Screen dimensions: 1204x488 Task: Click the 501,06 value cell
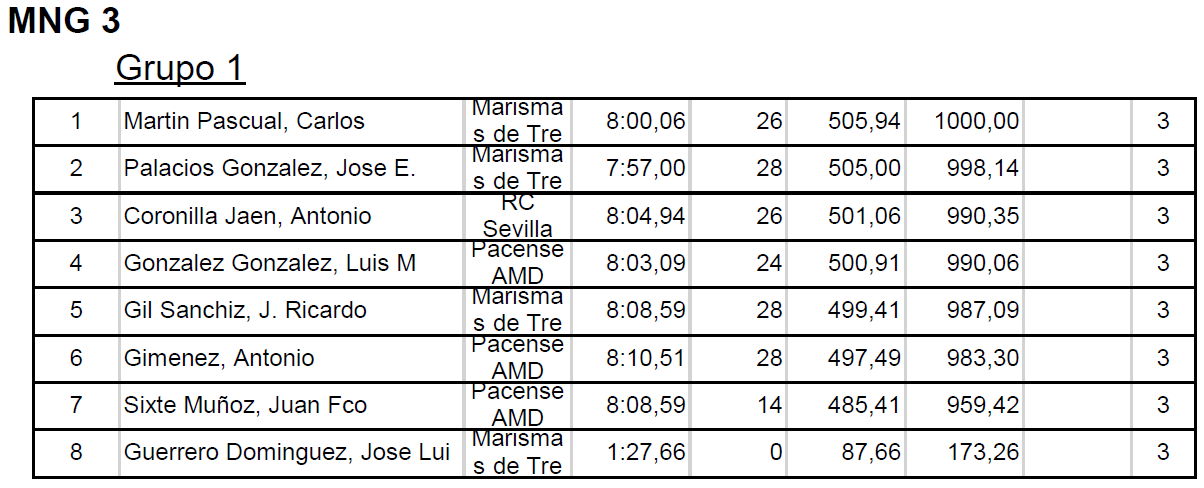point(864,216)
